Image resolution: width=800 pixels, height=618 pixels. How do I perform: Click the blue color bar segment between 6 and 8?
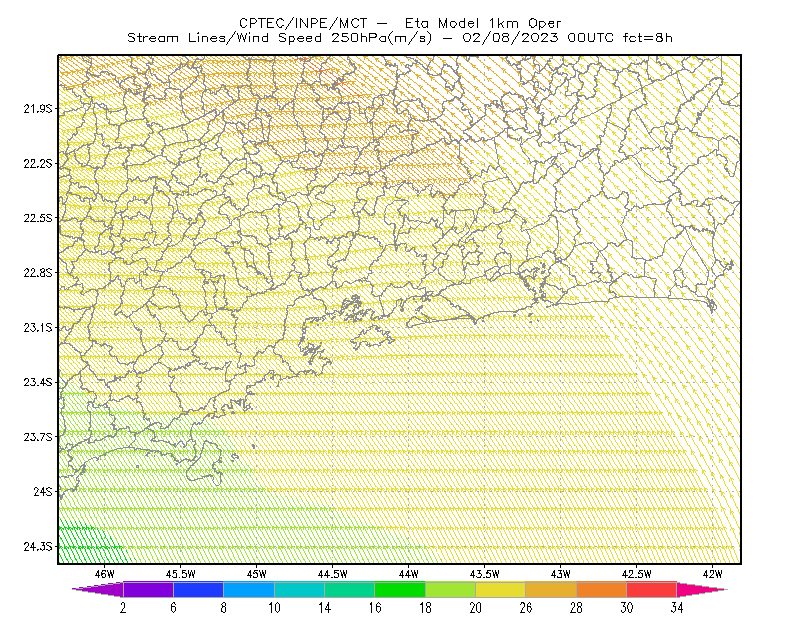pyautogui.click(x=198, y=589)
